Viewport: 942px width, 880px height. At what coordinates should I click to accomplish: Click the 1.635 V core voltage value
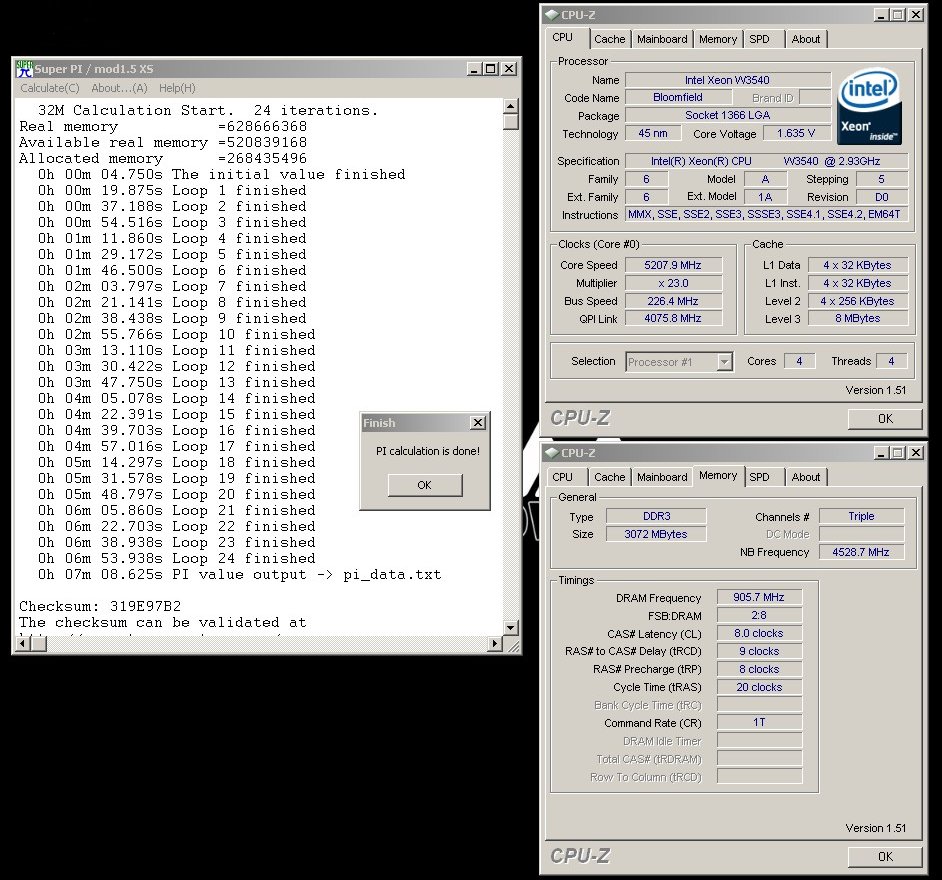pyautogui.click(x=795, y=133)
